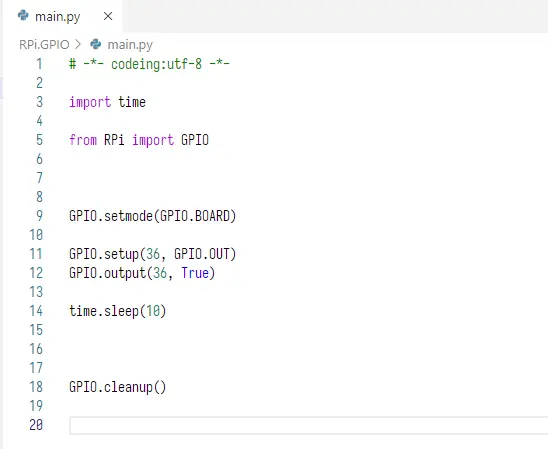Open the main.py breadcrumb item
The image size is (548, 449).
[x=130, y=45]
